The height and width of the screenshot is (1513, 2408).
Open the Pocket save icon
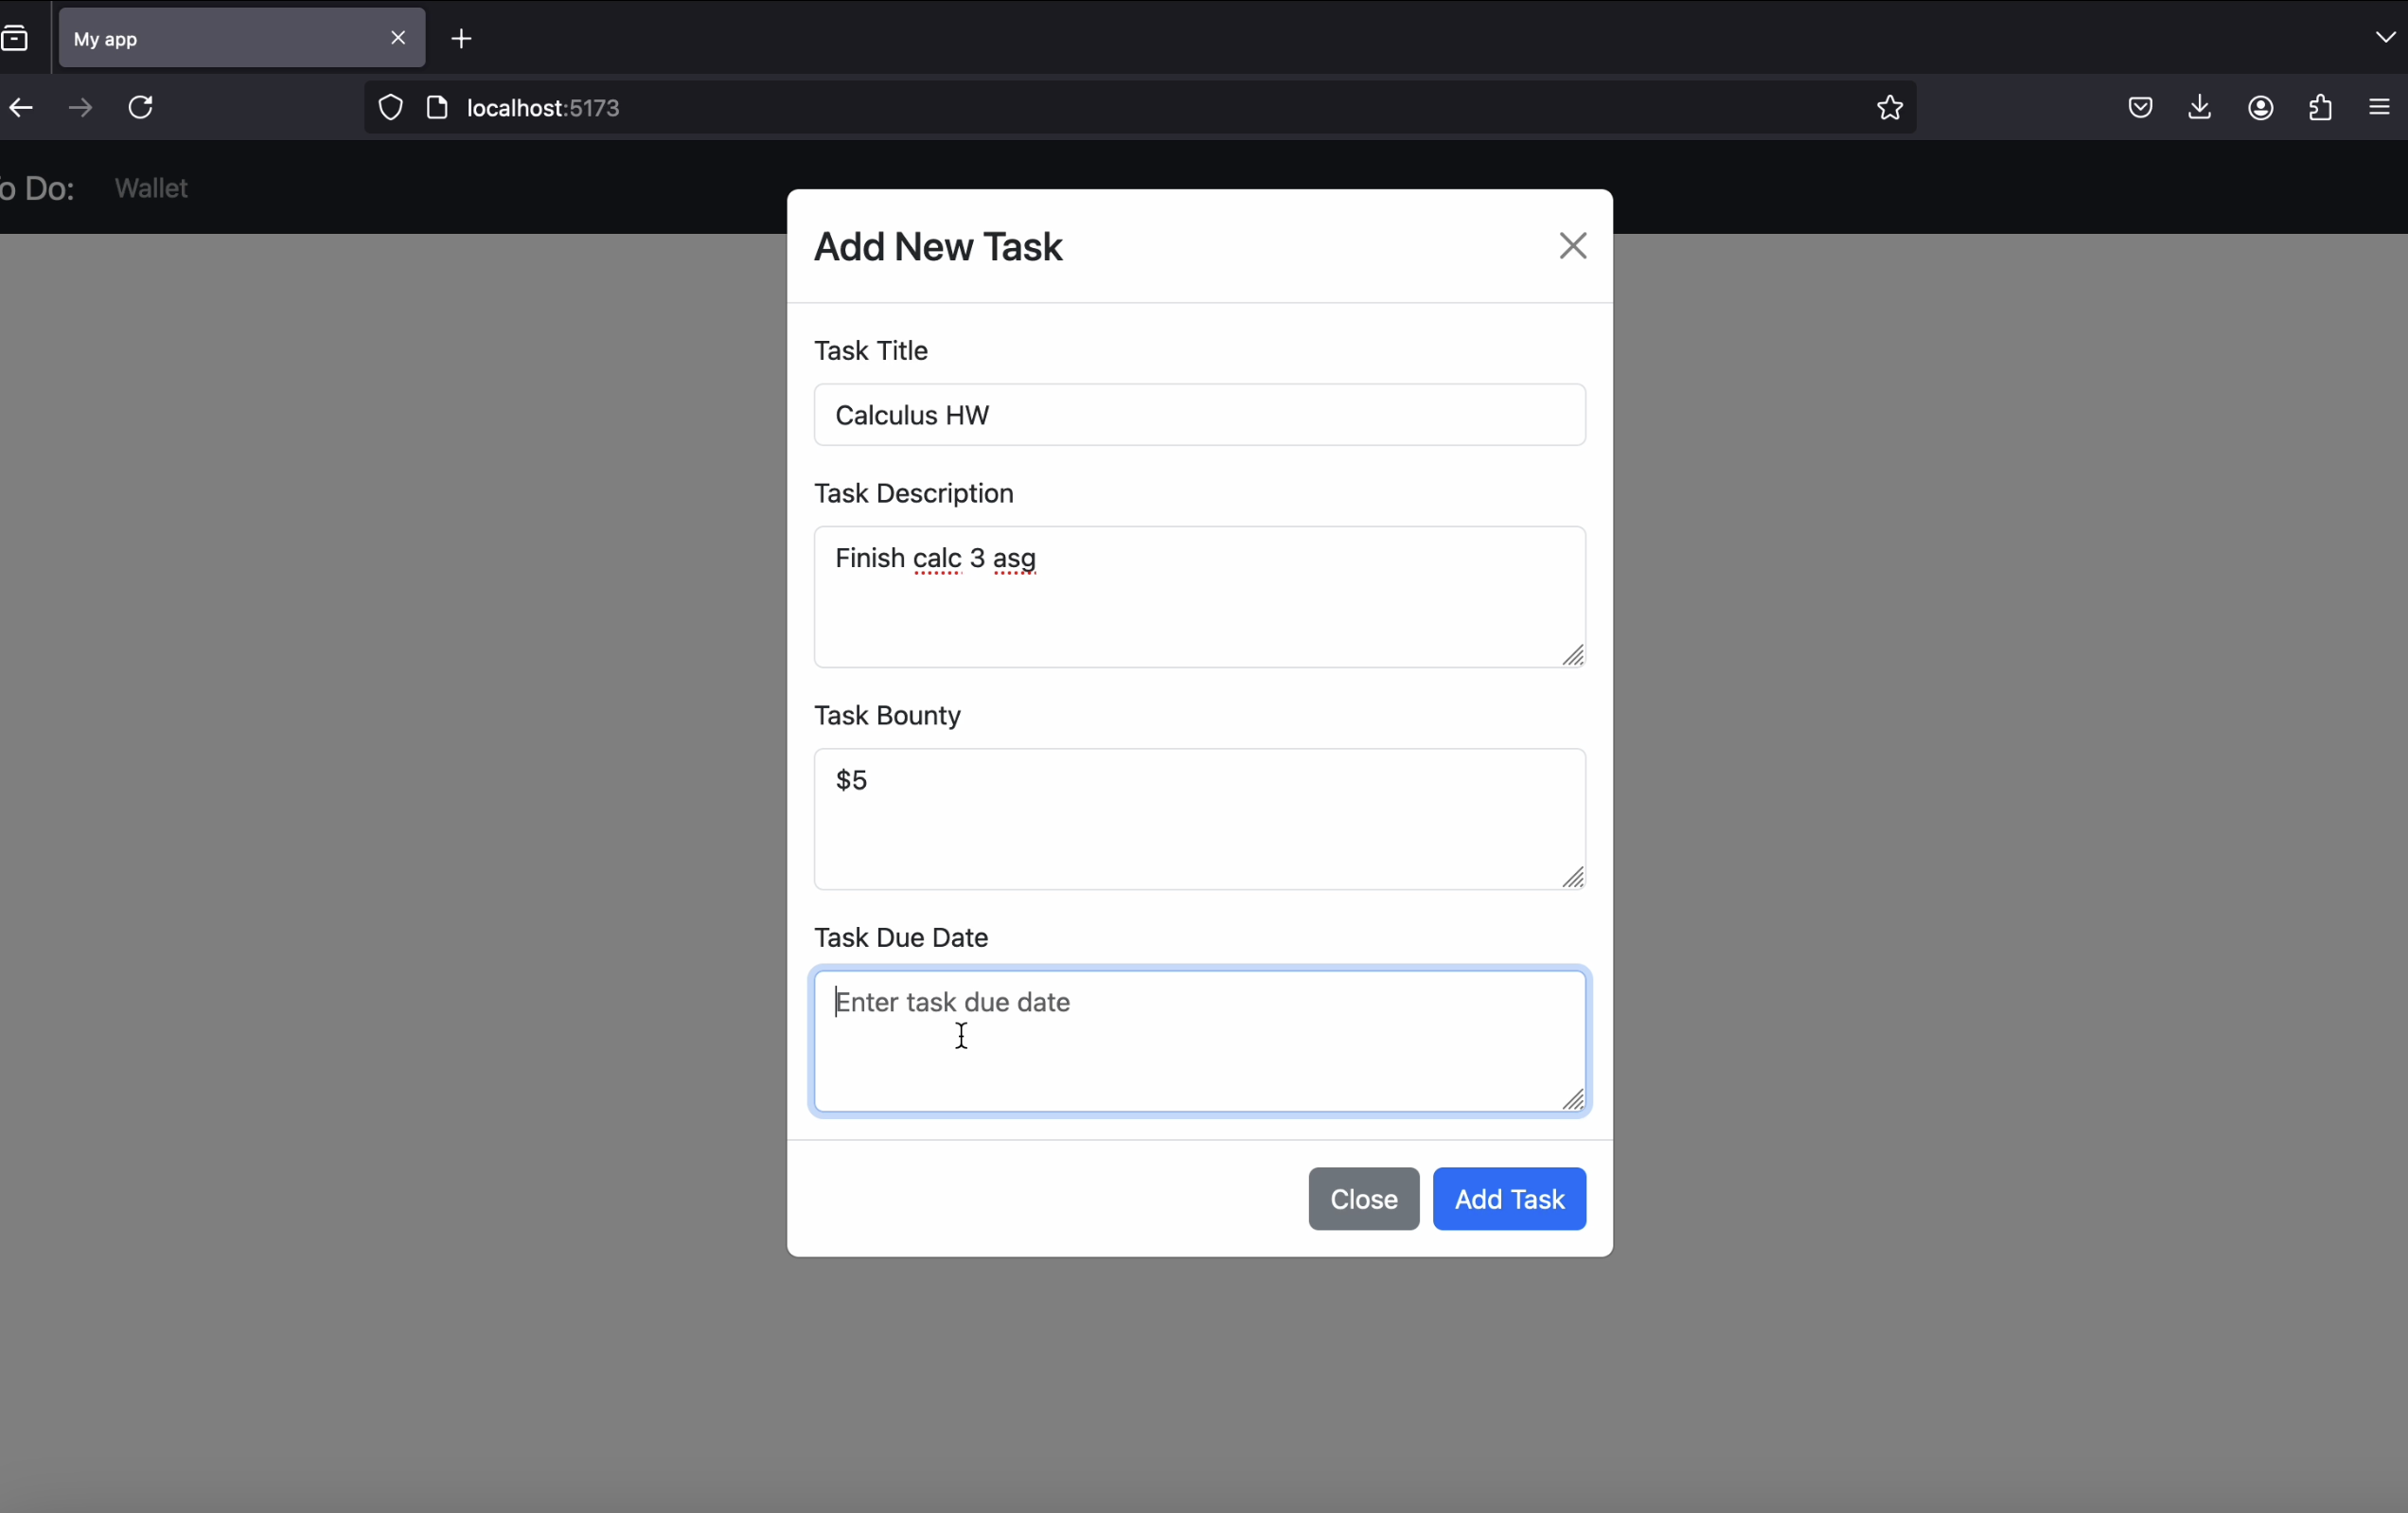coord(2139,108)
